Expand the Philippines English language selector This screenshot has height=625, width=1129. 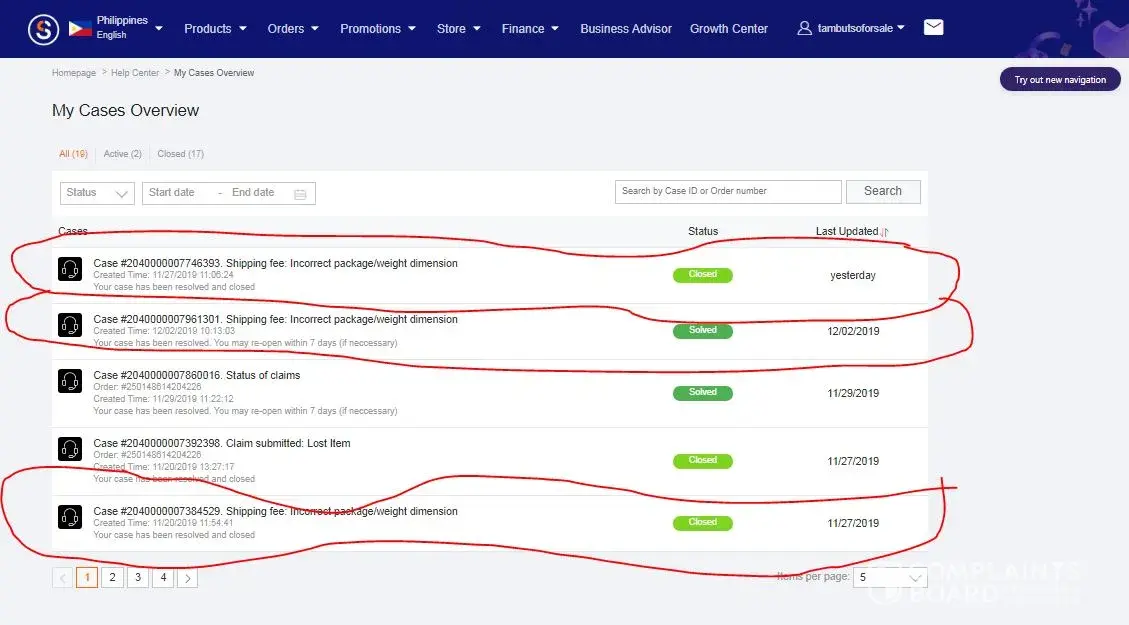click(x=116, y=28)
